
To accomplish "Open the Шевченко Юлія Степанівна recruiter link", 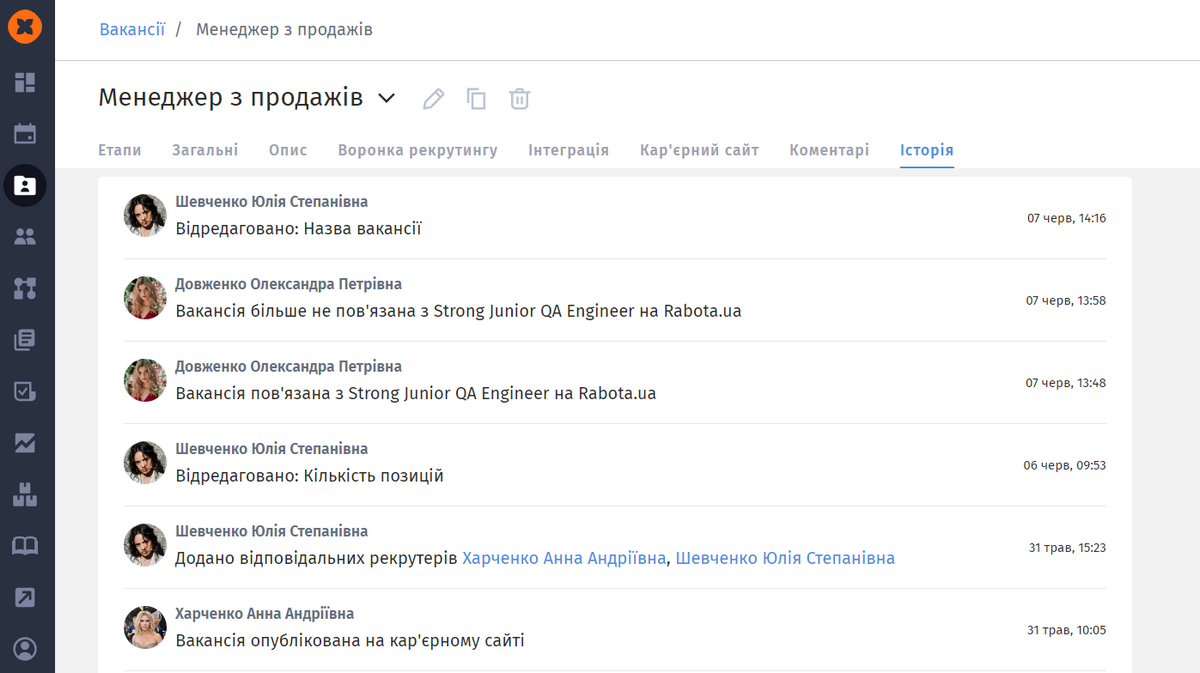I will click(x=785, y=558).
